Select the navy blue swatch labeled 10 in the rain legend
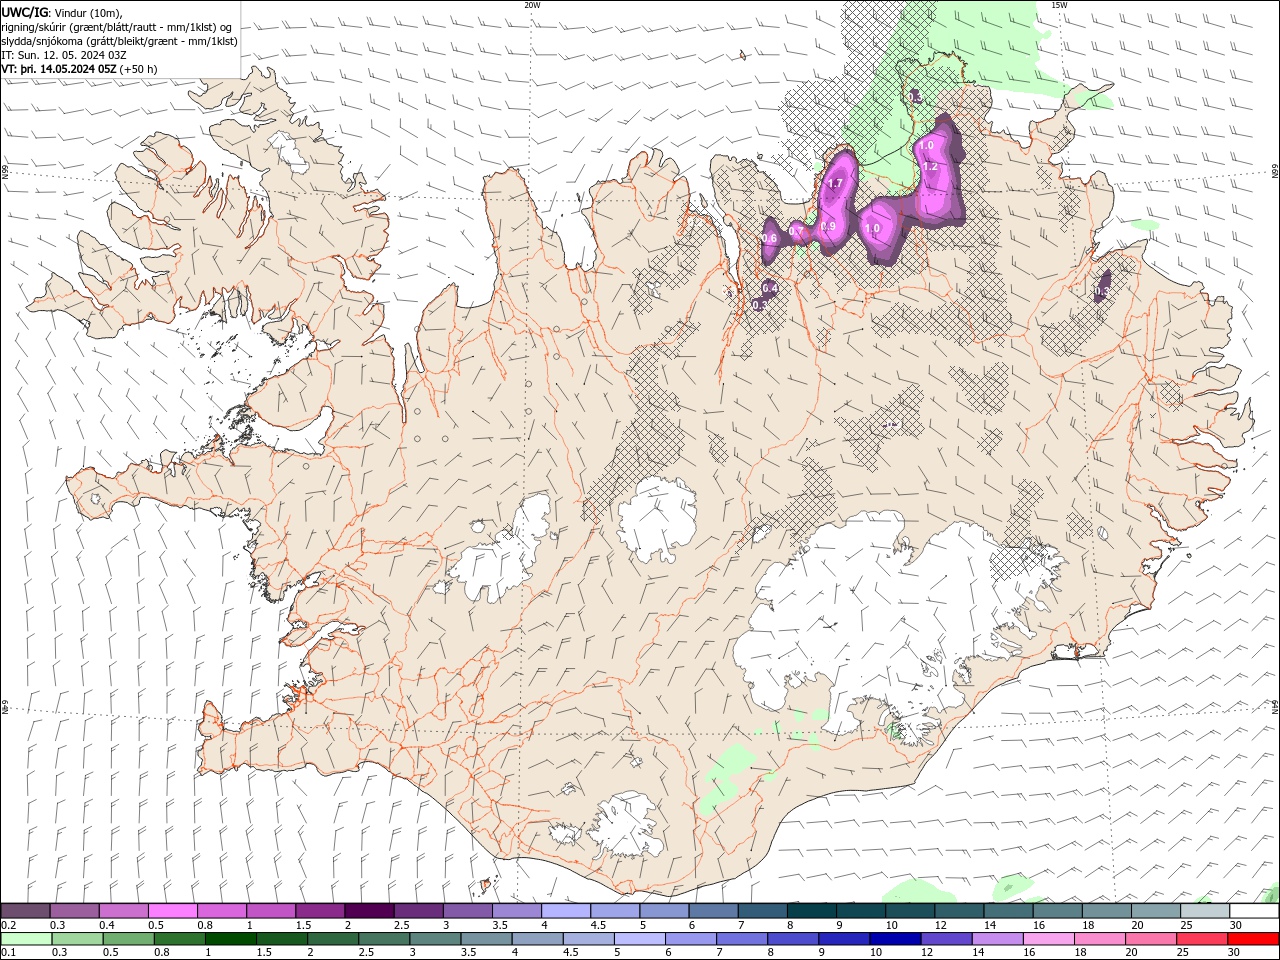The width and height of the screenshot is (1280, 960). pyautogui.click(x=894, y=939)
